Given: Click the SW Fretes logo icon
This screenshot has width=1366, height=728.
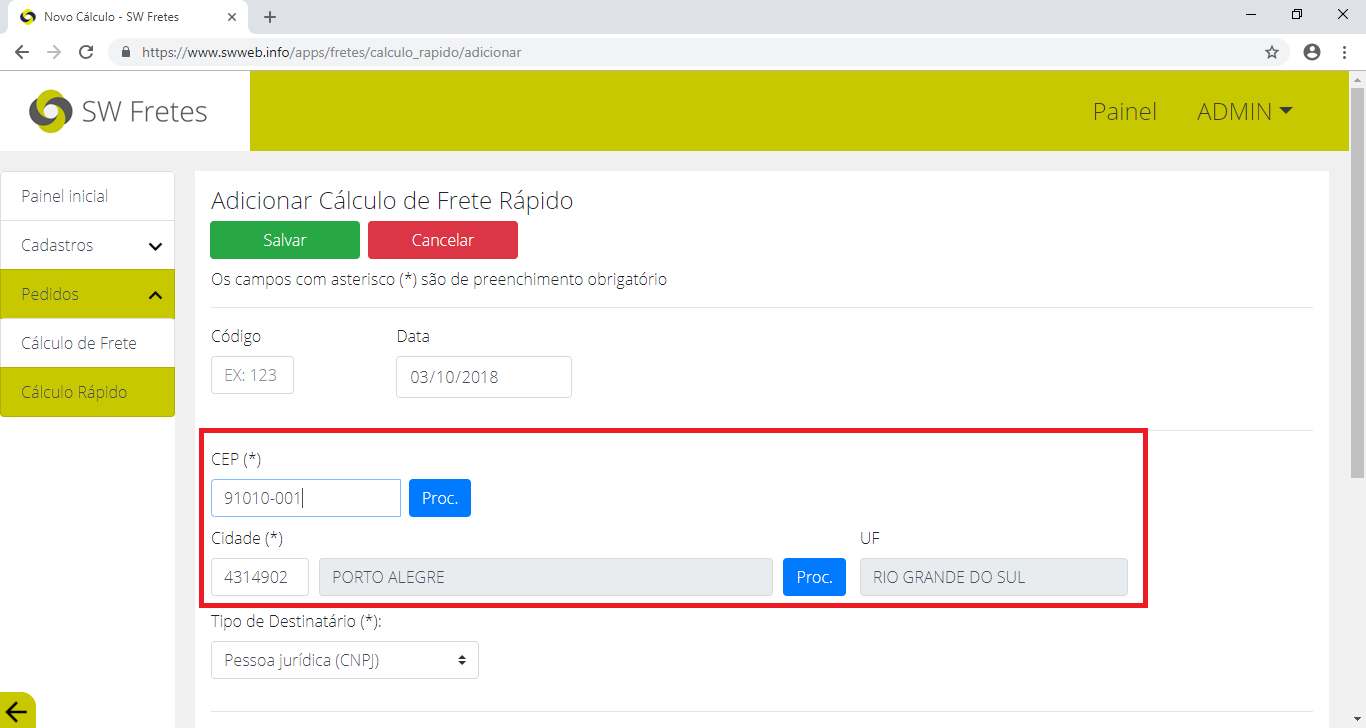Looking at the screenshot, I should [50, 111].
